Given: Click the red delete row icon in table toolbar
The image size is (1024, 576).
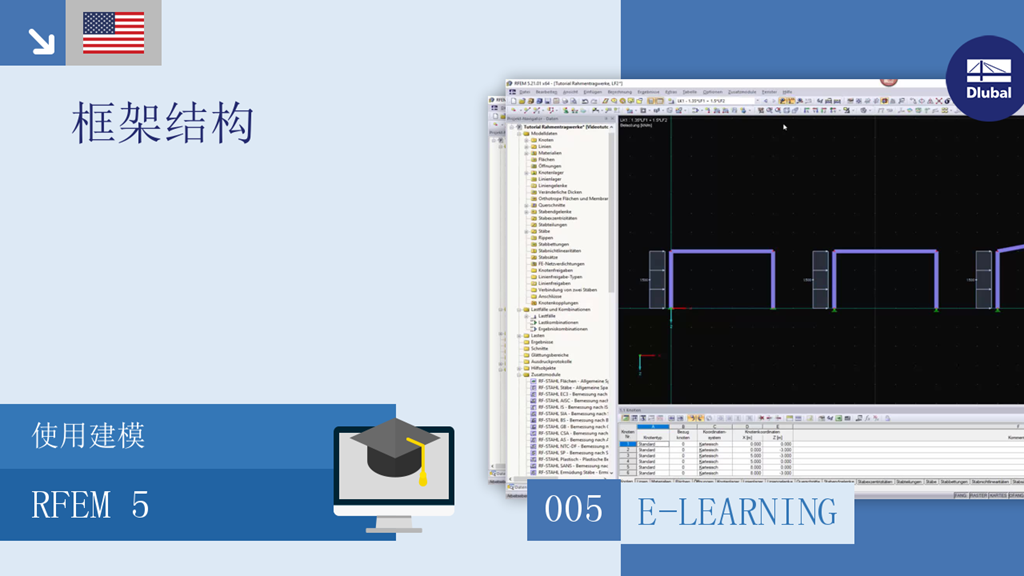Looking at the screenshot, I should coord(761,418).
